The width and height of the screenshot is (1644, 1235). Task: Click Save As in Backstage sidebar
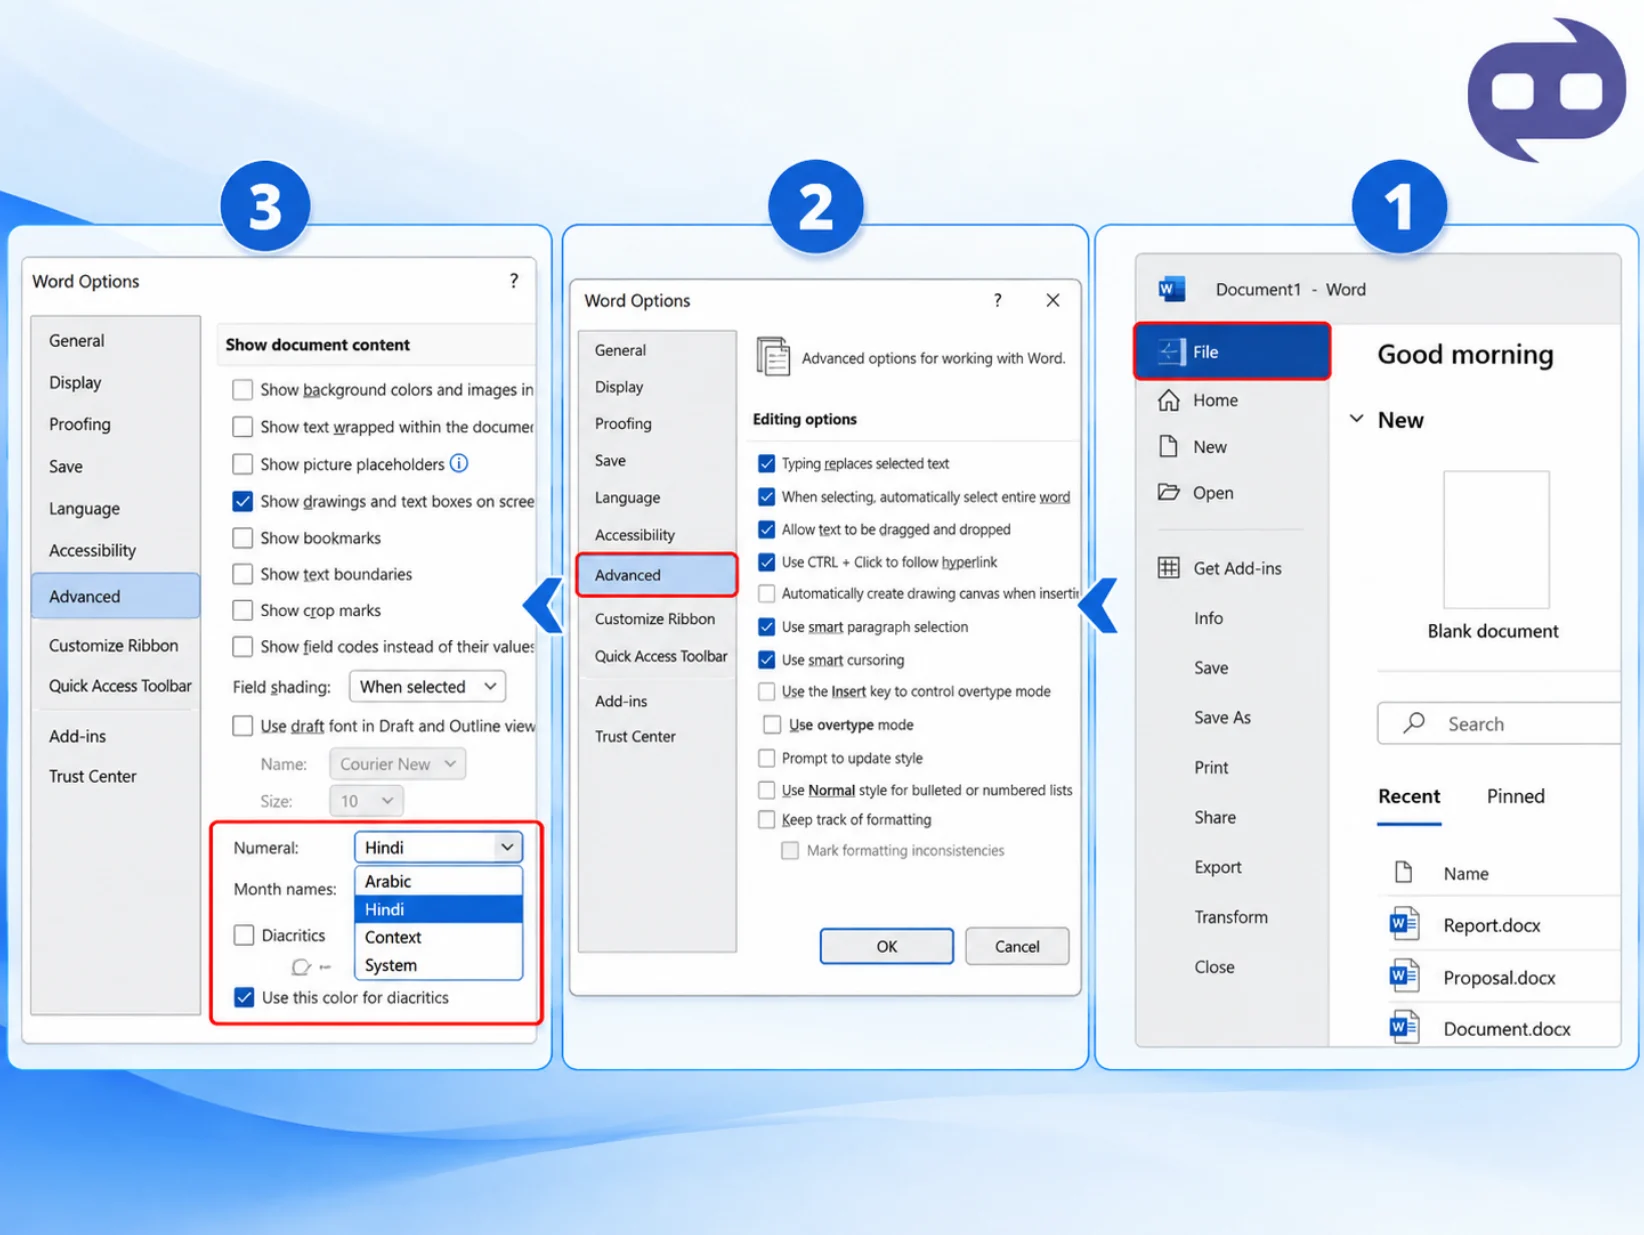[x=1222, y=717]
